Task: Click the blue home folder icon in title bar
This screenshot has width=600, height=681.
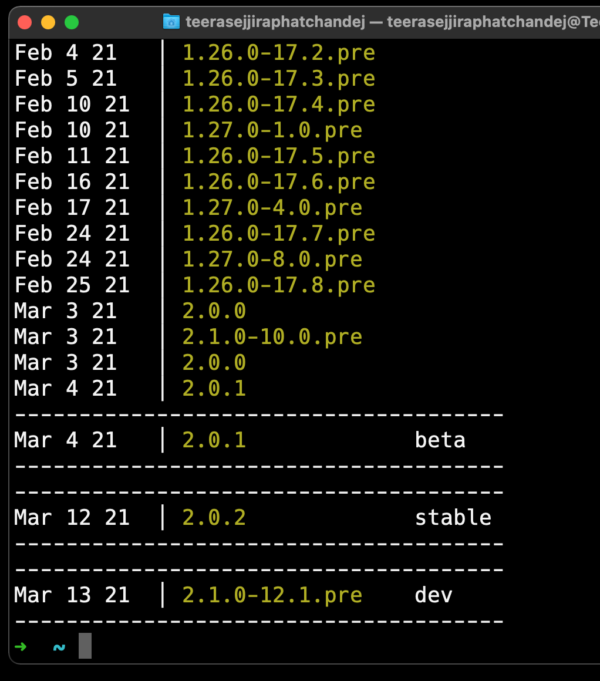Action: click(x=171, y=21)
